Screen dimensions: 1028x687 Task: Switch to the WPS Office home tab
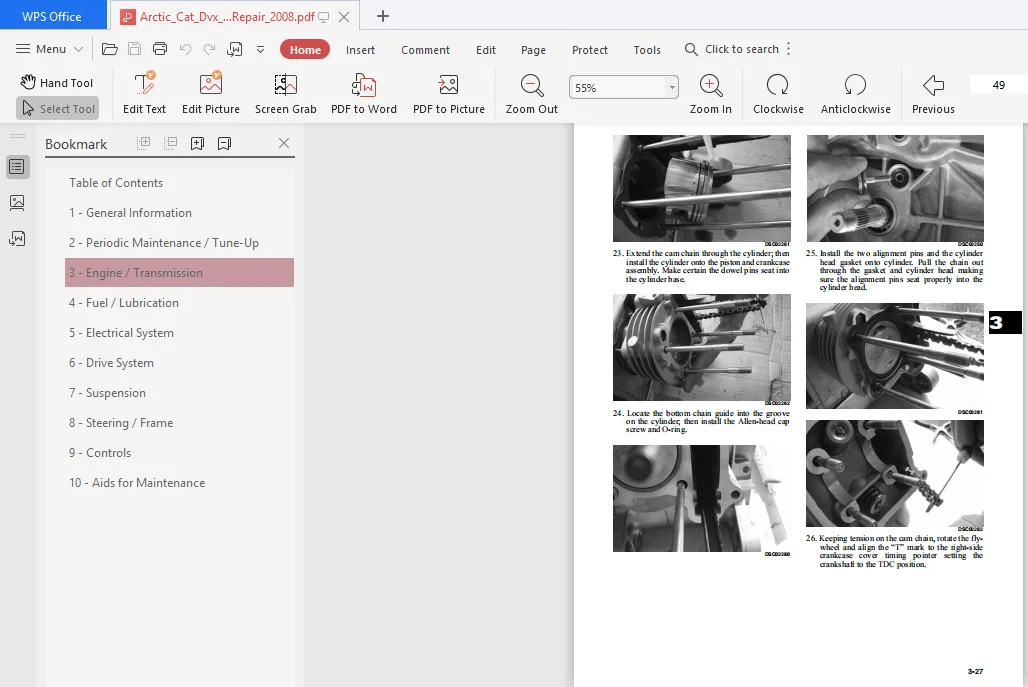(x=52, y=16)
